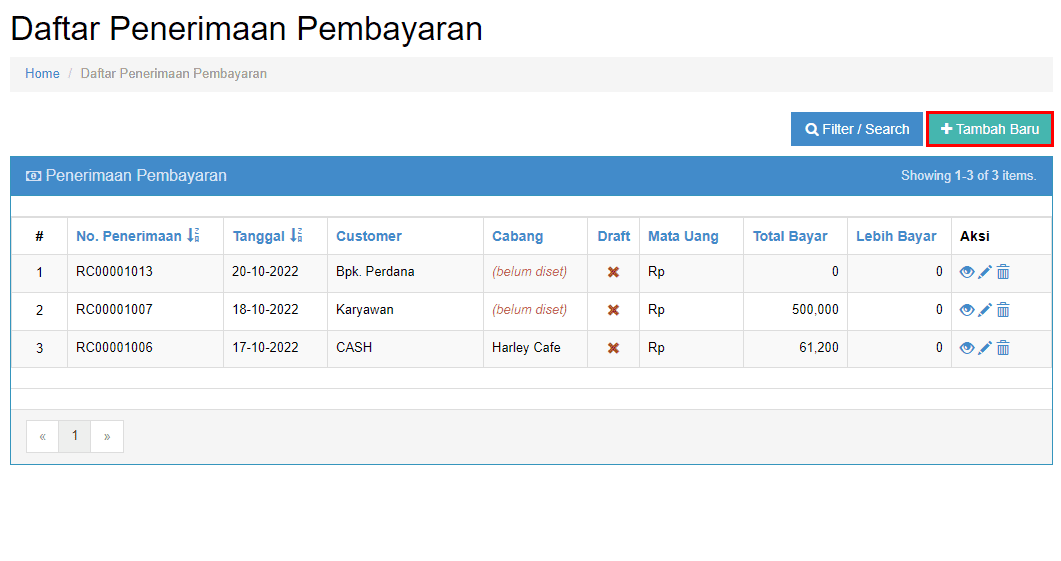The height and width of the screenshot is (561, 1061).
Task: View receipt RC00001013 with eye icon
Action: [967, 272]
